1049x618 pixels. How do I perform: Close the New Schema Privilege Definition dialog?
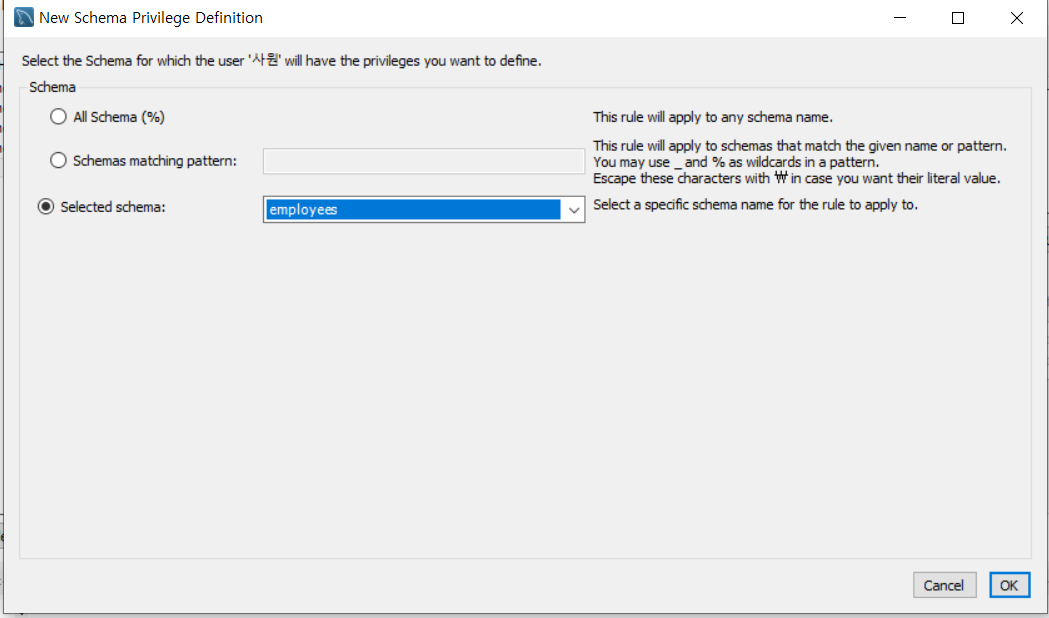coord(1017,18)
